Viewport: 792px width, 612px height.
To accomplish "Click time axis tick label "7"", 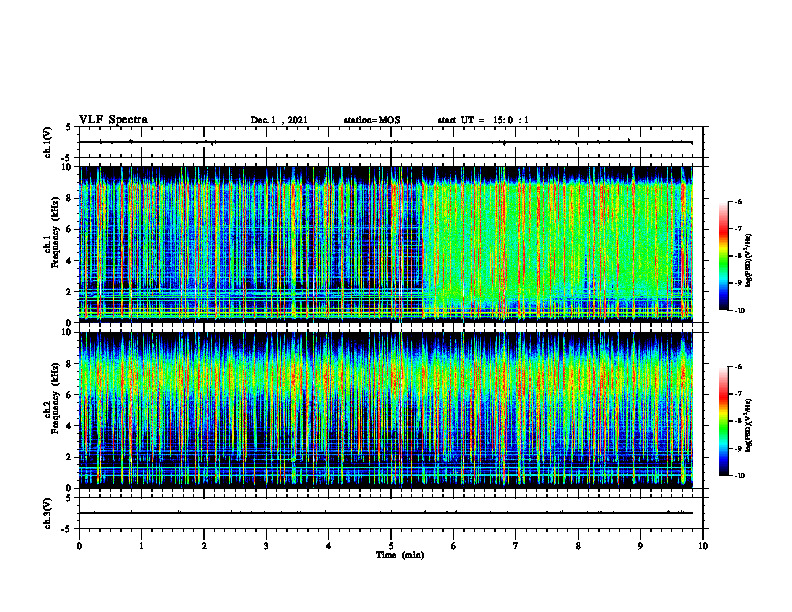I will point(516,545).
